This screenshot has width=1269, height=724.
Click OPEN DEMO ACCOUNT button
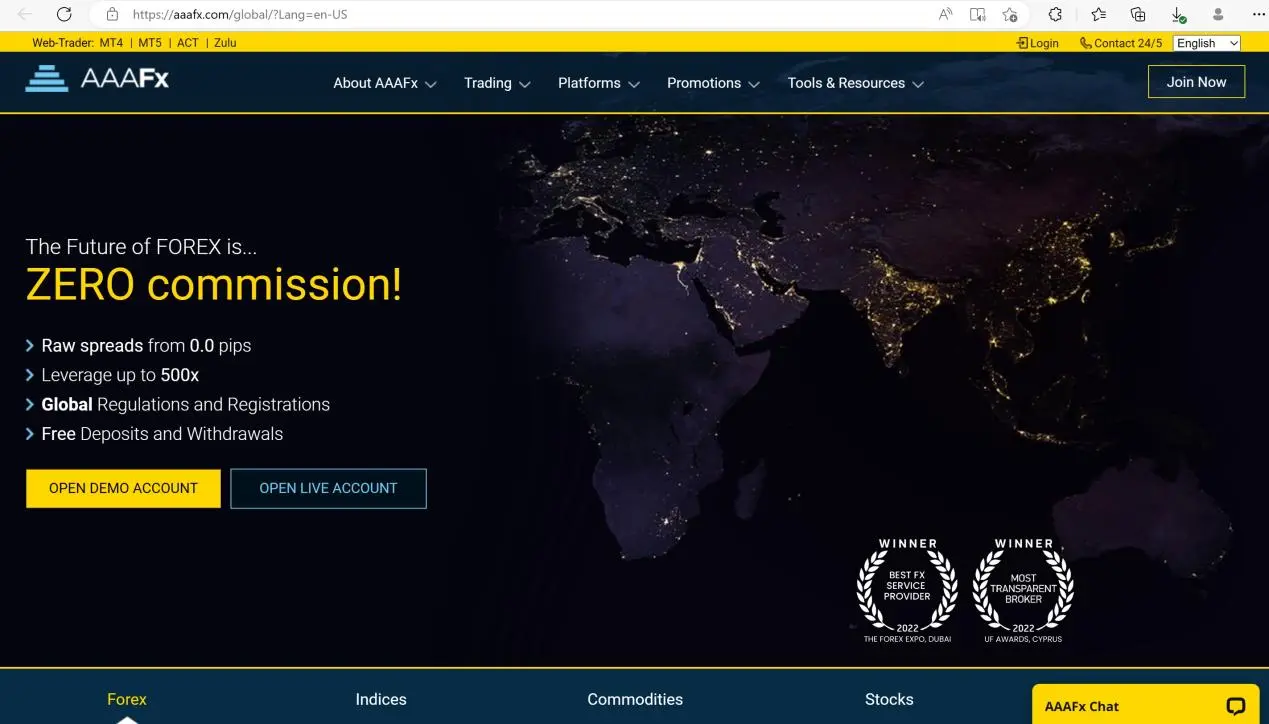click(123, 488)
